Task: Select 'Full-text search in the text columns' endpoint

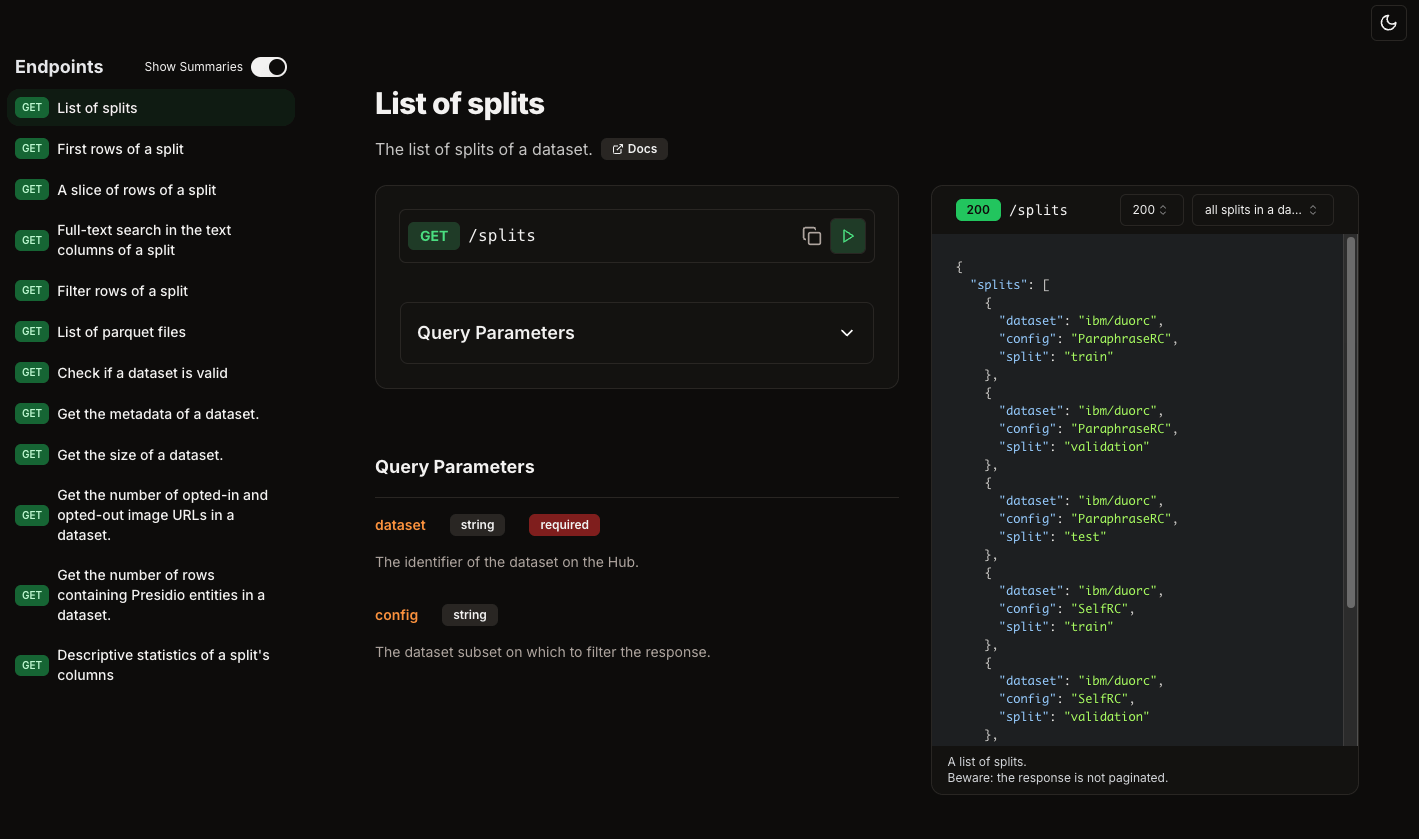Action: coord(145,240)
